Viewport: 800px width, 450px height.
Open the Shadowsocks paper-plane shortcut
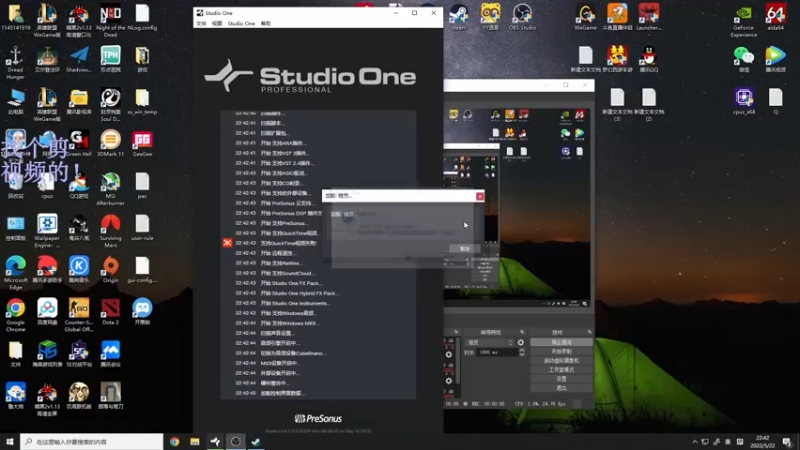(79, 58)
